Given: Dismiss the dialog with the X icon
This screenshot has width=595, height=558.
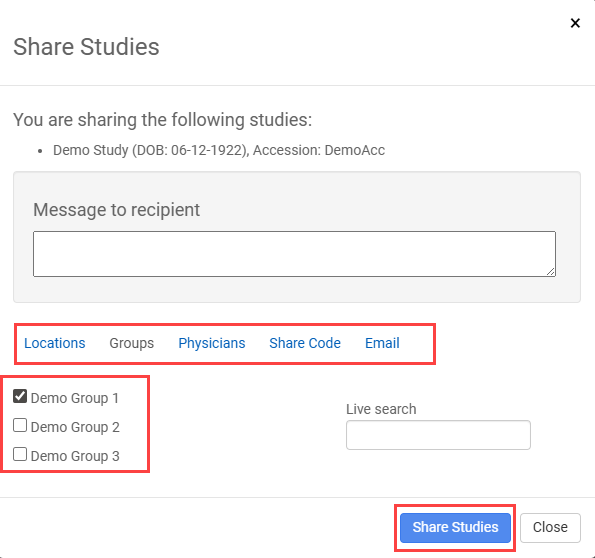Looking at the screenshot, I should pyautogui.click(x=575, y=23).
